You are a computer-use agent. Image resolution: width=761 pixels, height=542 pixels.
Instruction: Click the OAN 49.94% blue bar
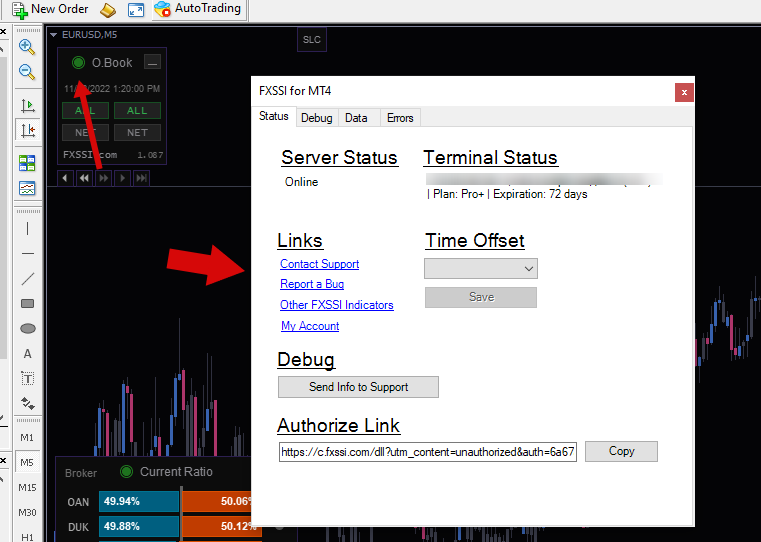click(139, 501)
